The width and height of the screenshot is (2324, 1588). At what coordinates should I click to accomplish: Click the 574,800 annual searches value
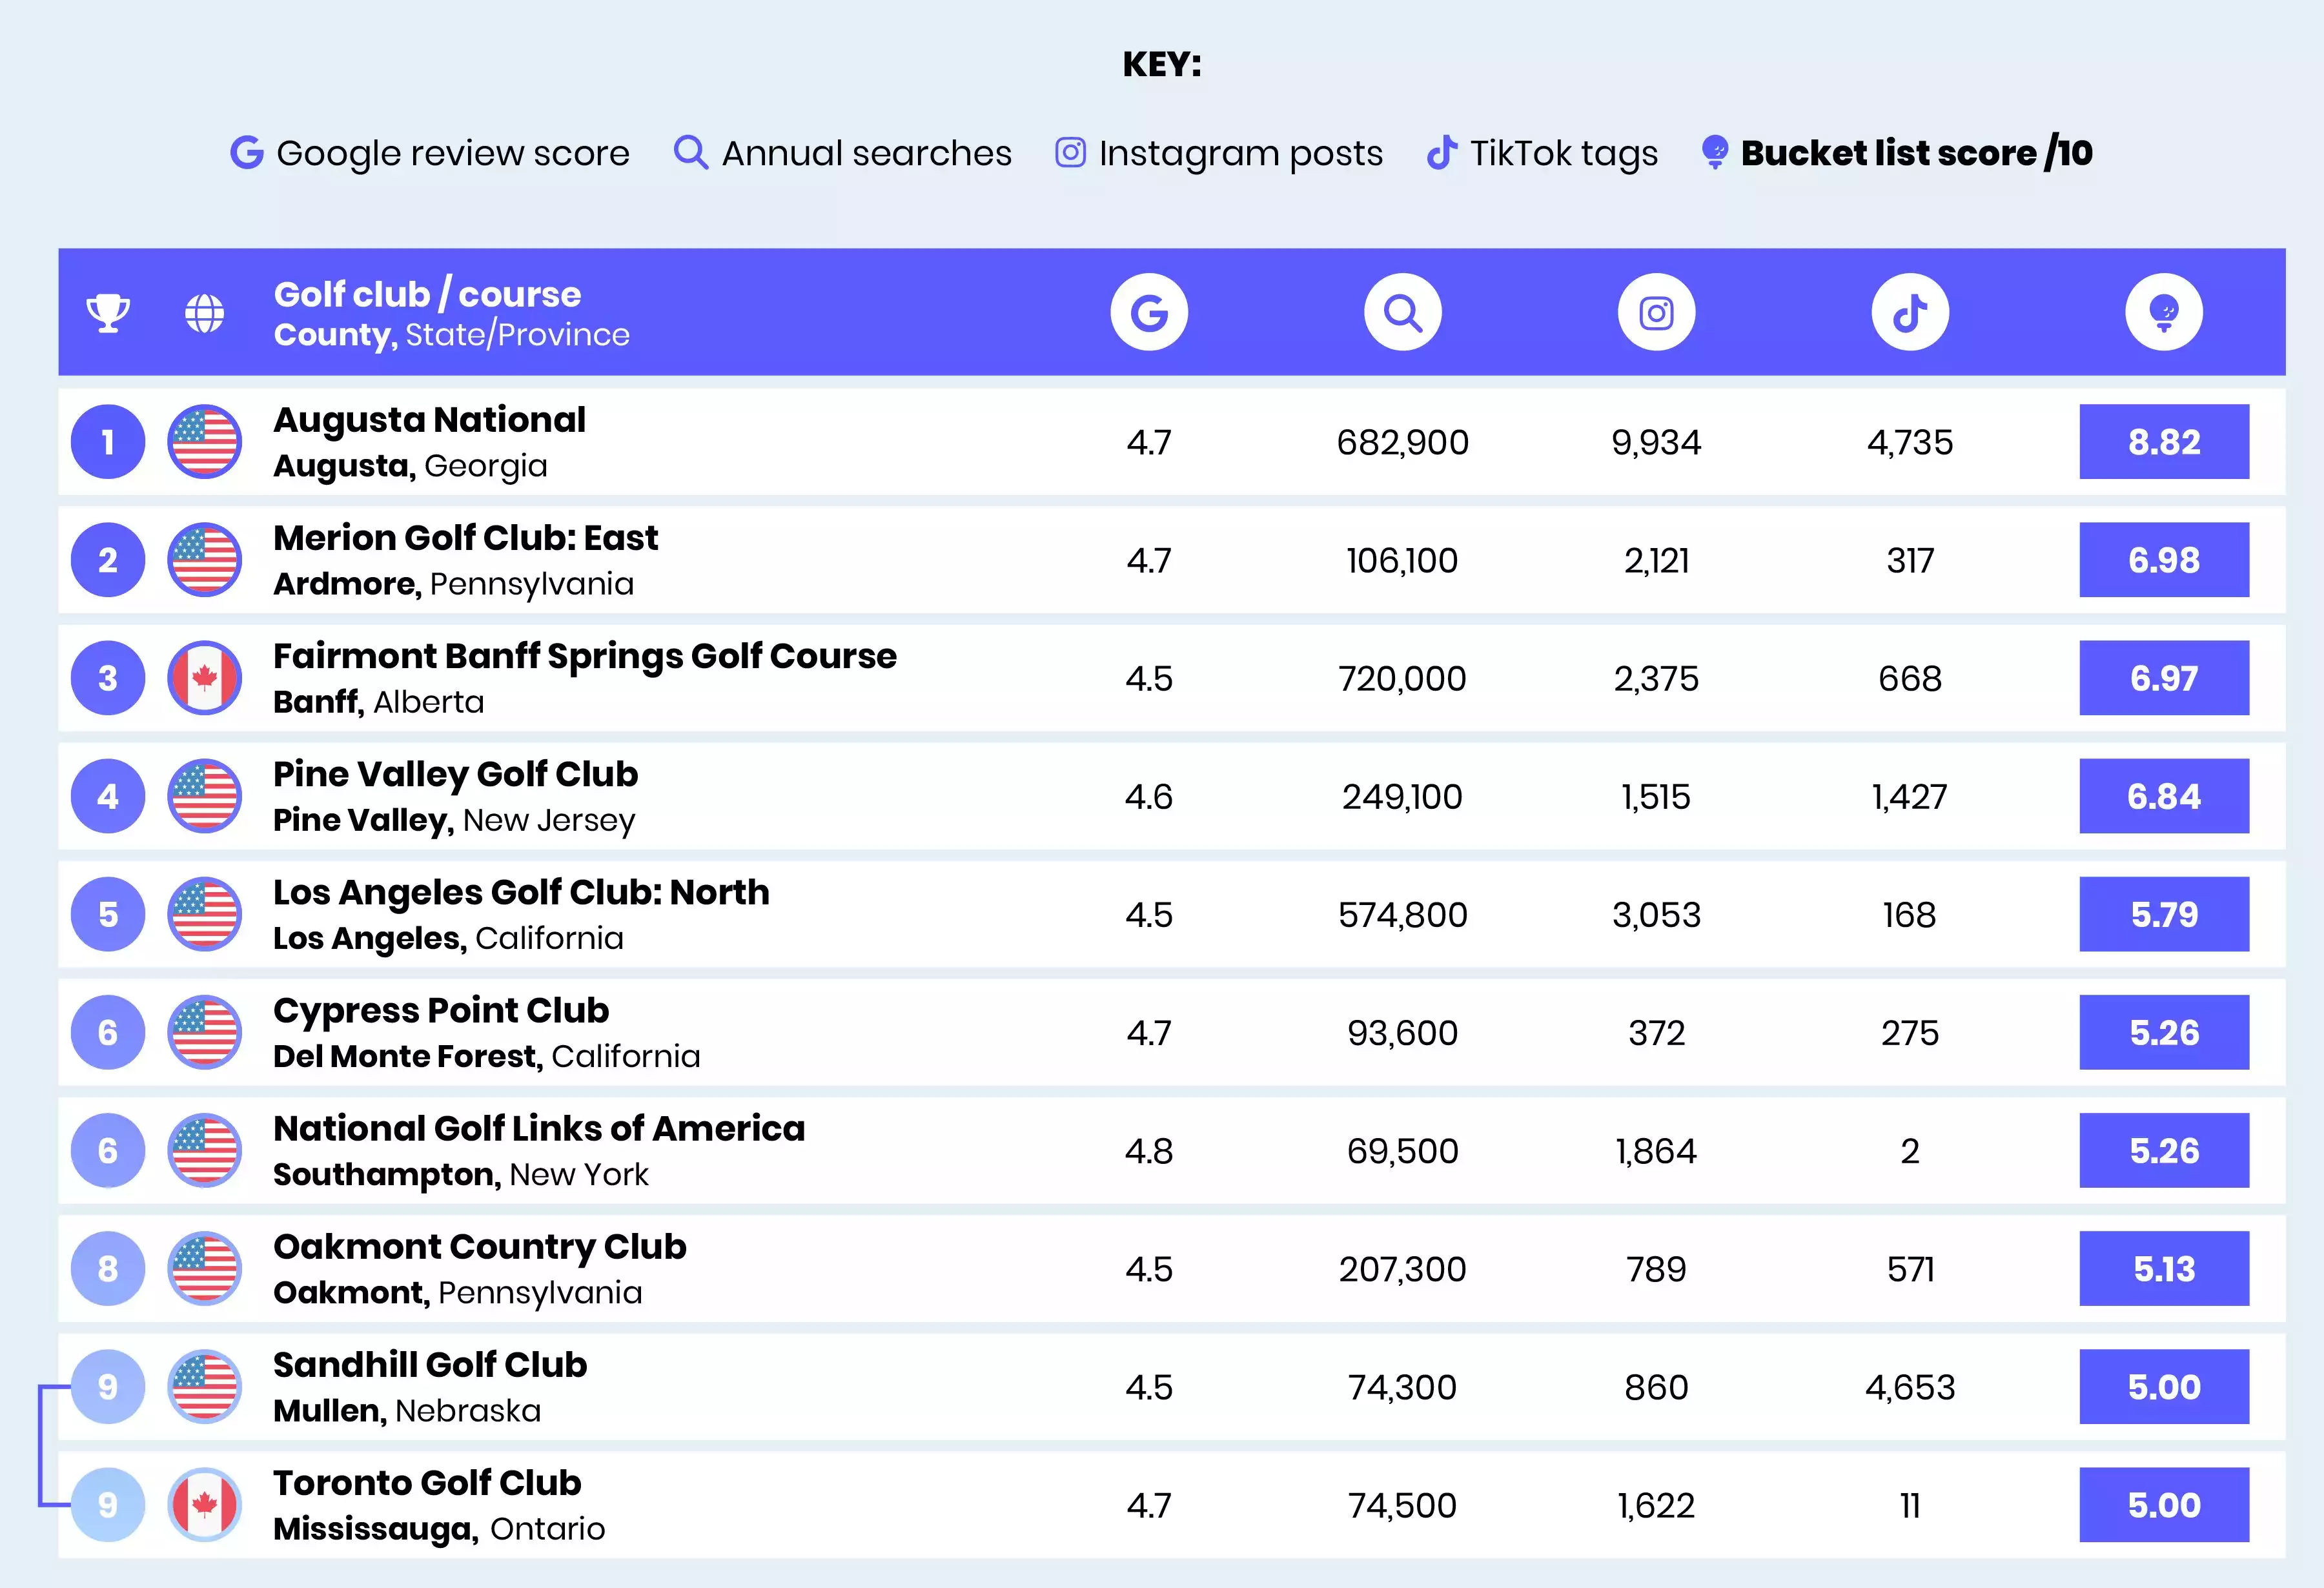tap(1403, 915)
